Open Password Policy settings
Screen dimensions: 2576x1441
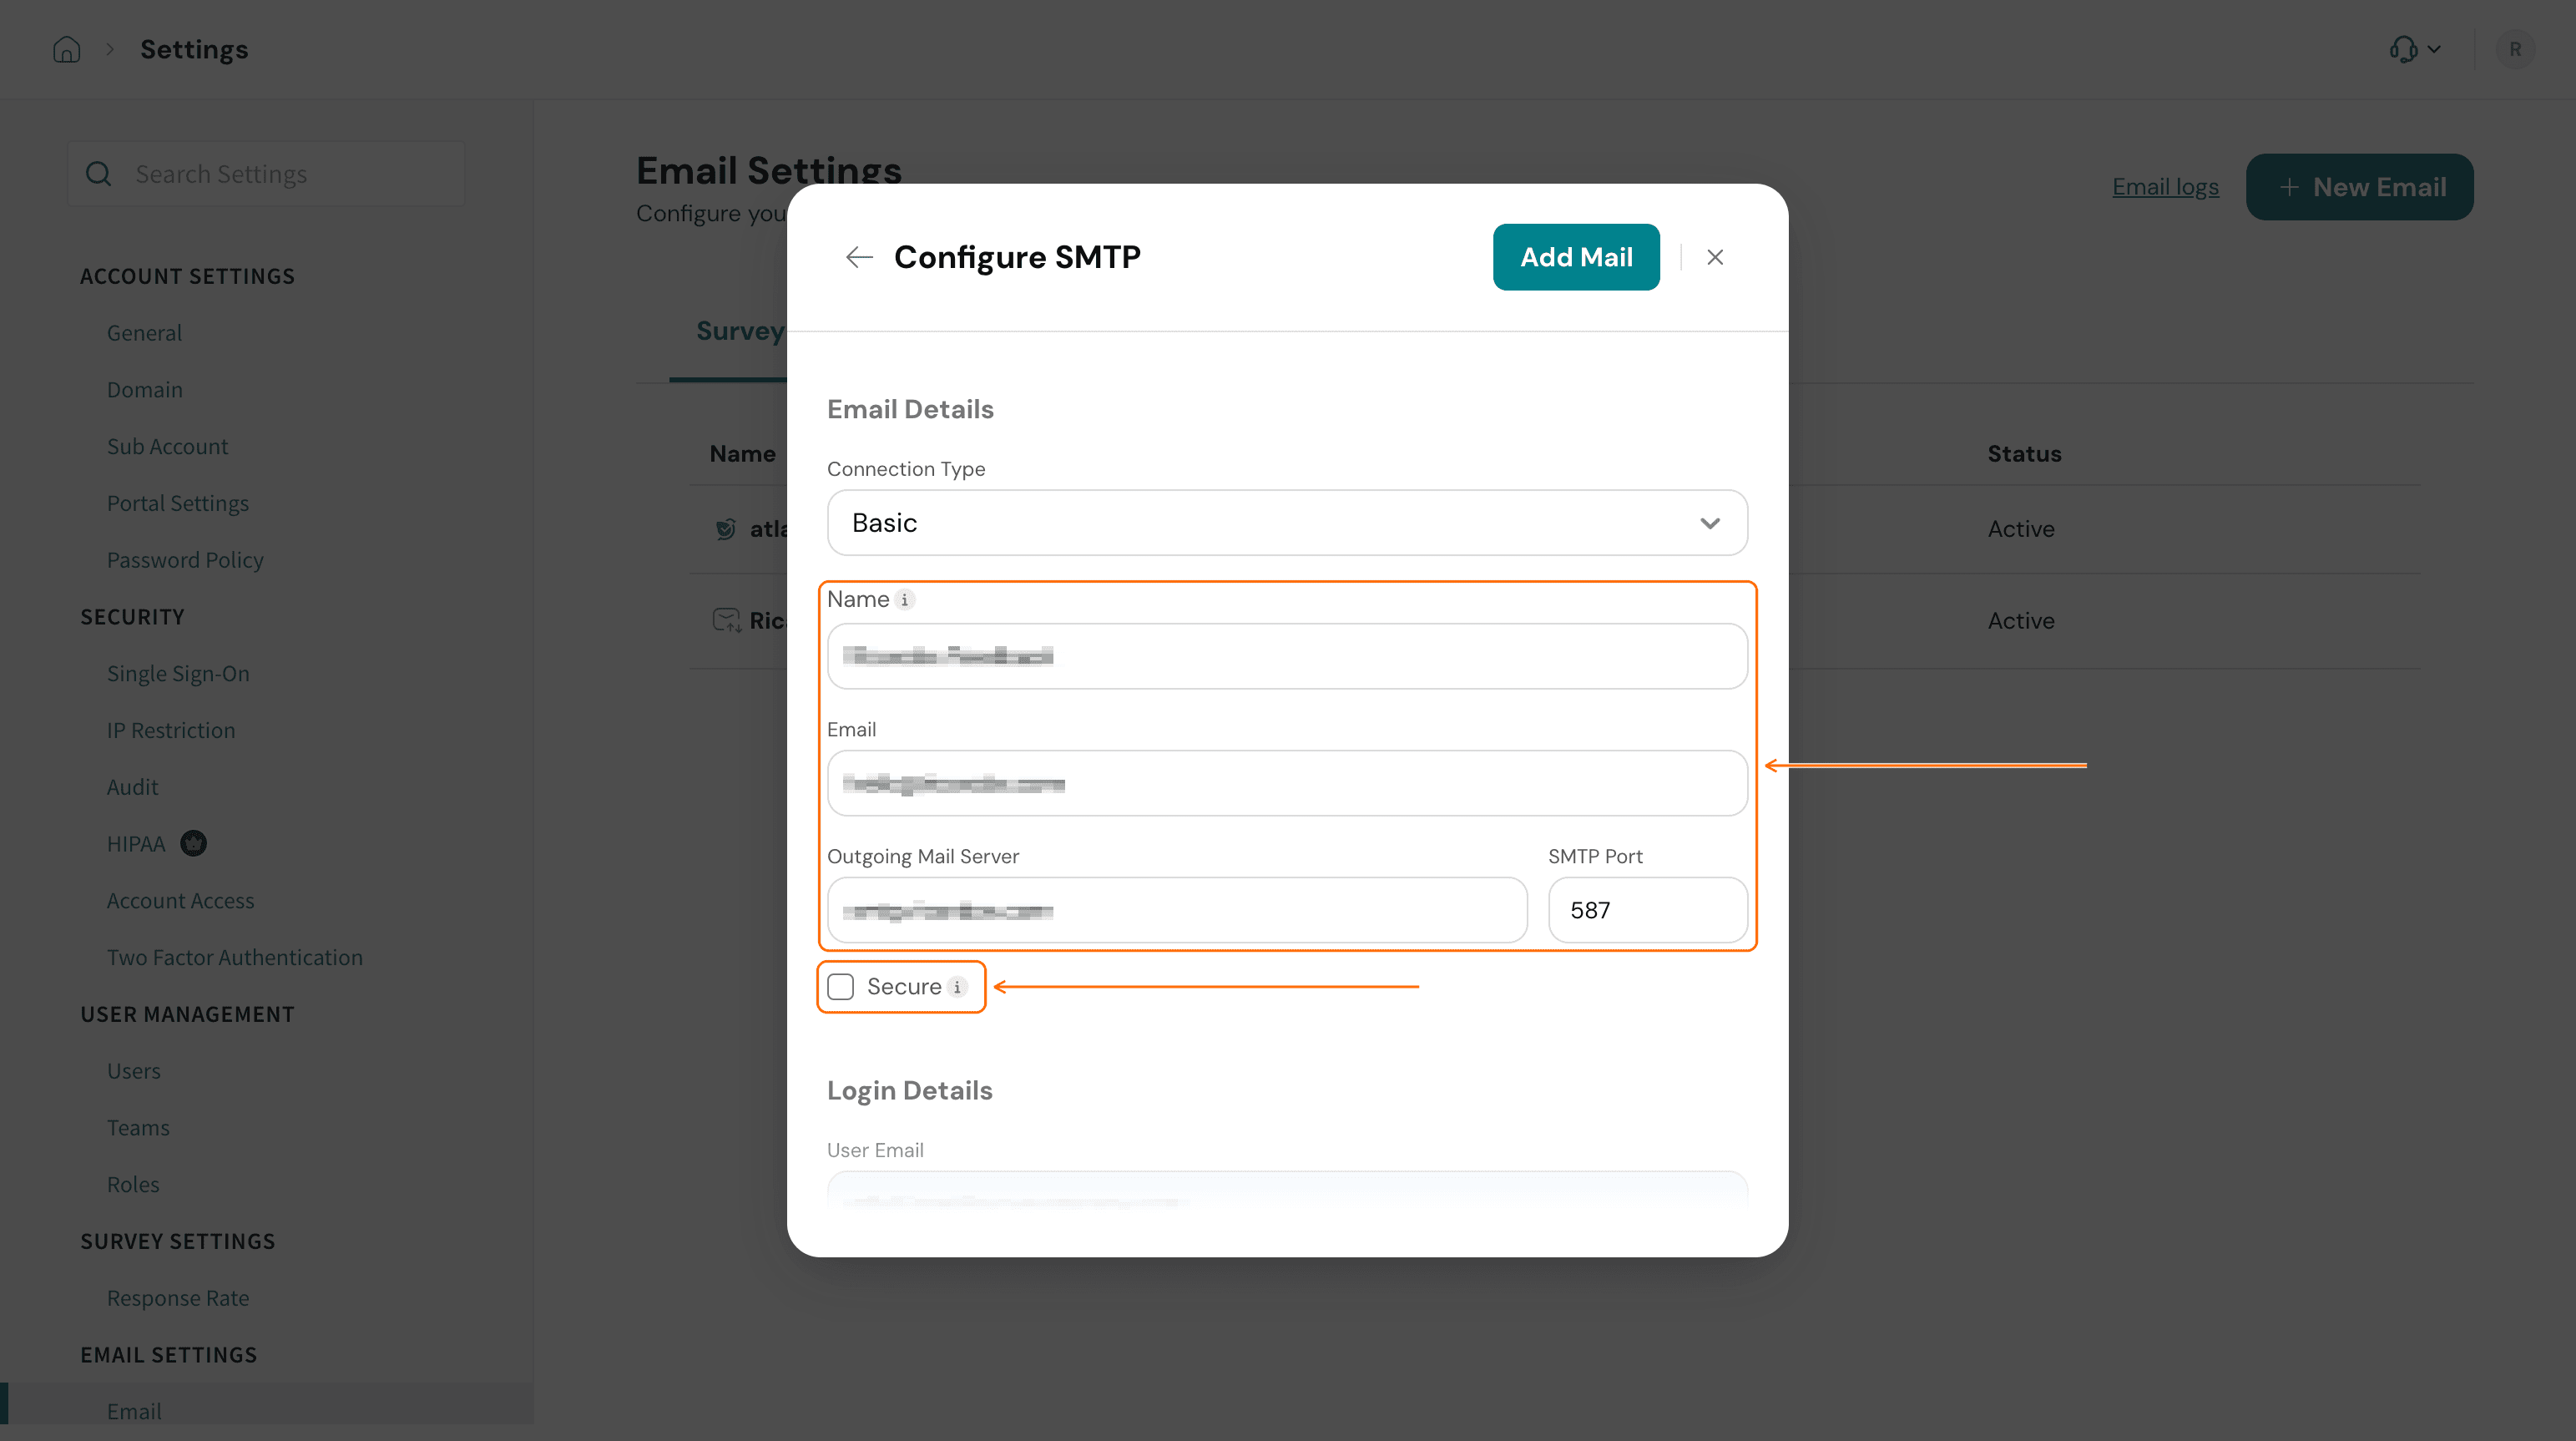coord(185,560)
